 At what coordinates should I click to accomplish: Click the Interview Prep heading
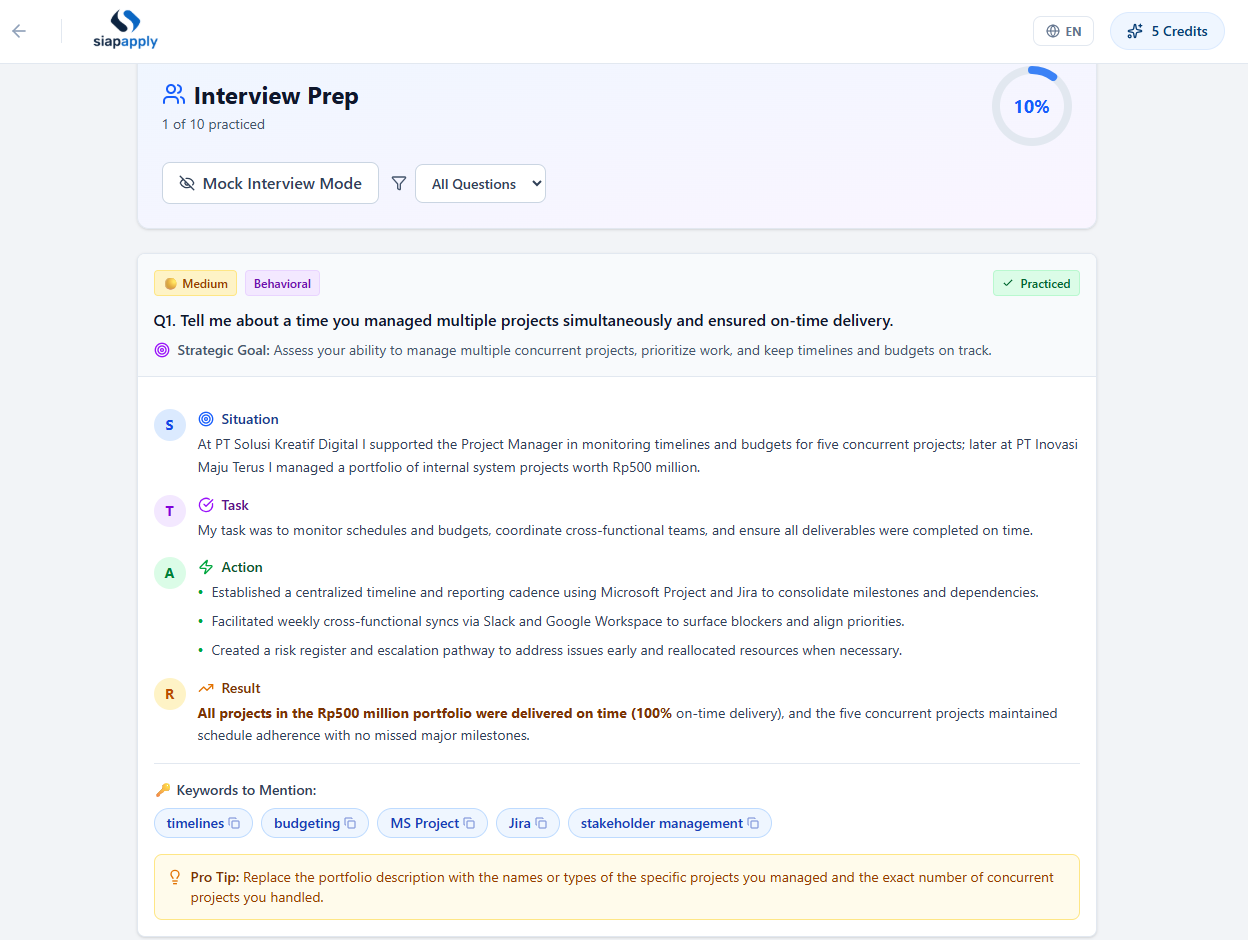pos(276,95)
